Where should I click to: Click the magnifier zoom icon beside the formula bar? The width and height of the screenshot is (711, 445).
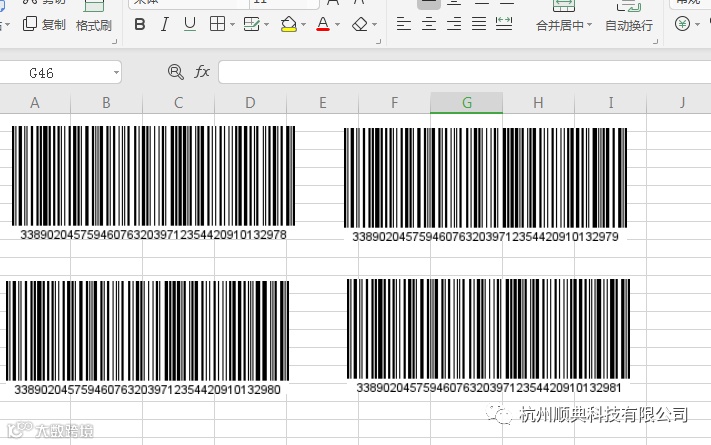pyautogui.click(x=175, y=72)
